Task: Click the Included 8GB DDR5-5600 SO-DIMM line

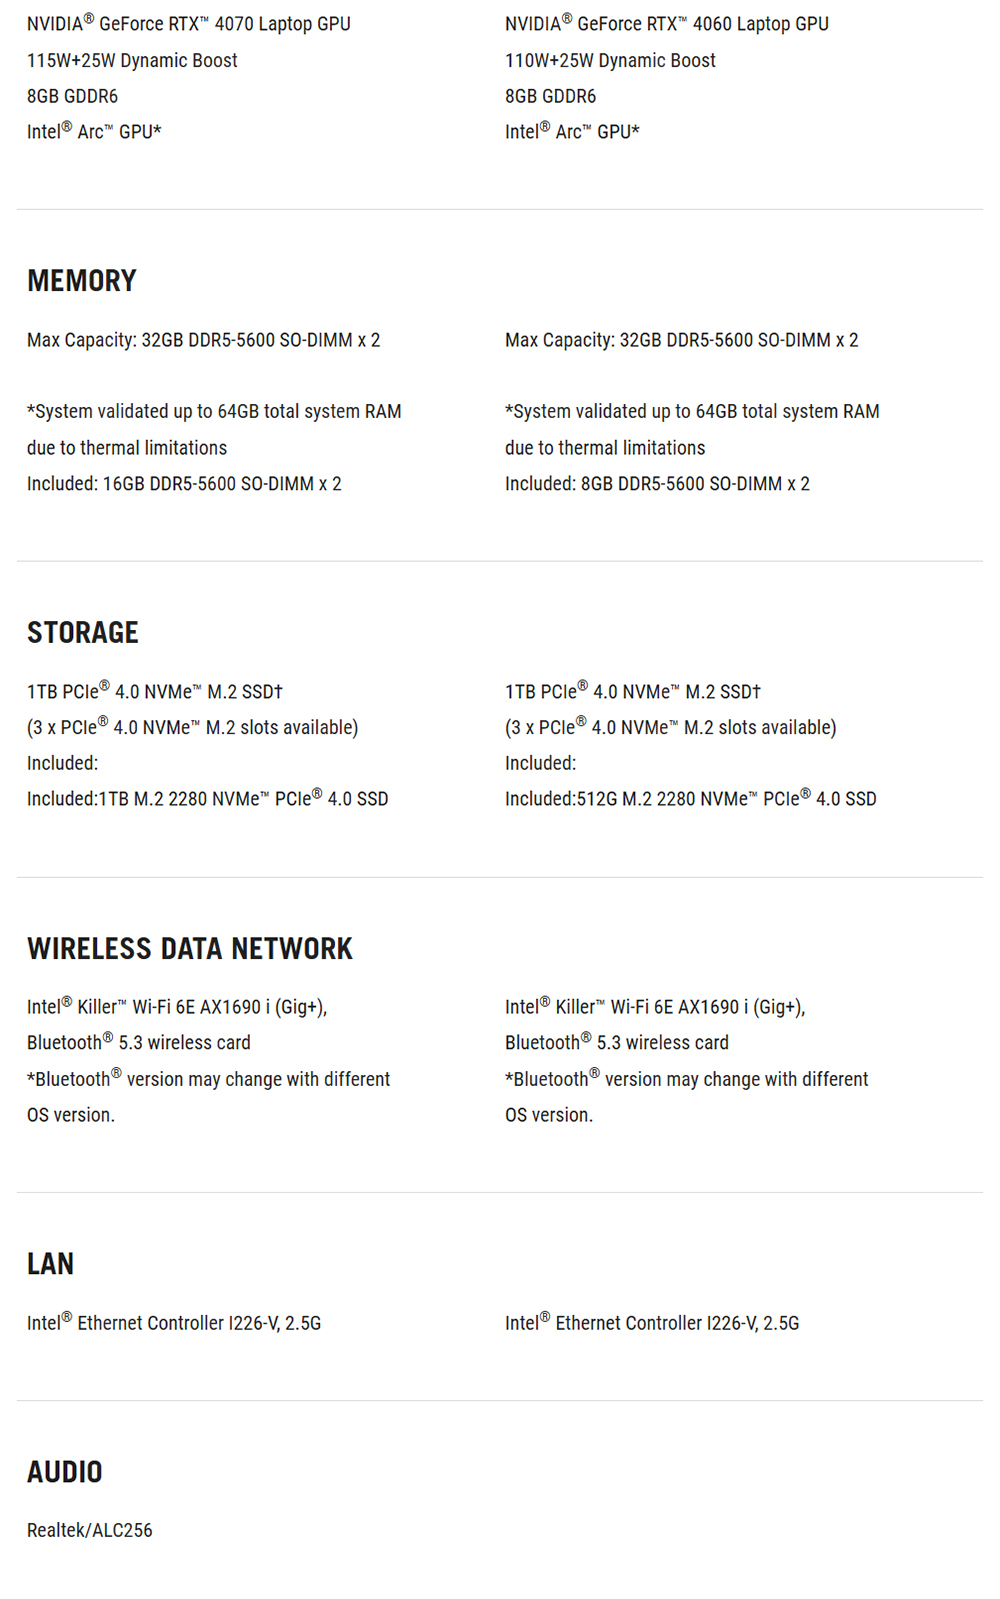Action: coord(657,484)
